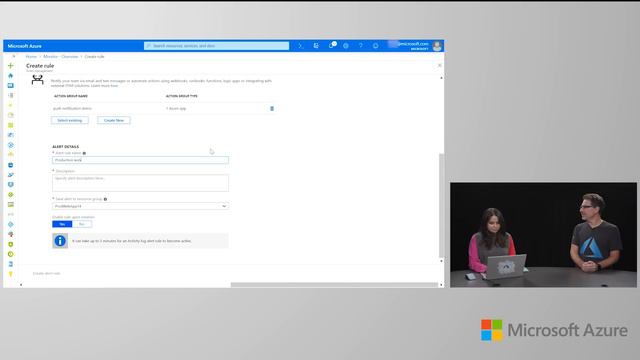Click into the Alert rule name field
Screen dimensions: 640x360
click(140, 160)
